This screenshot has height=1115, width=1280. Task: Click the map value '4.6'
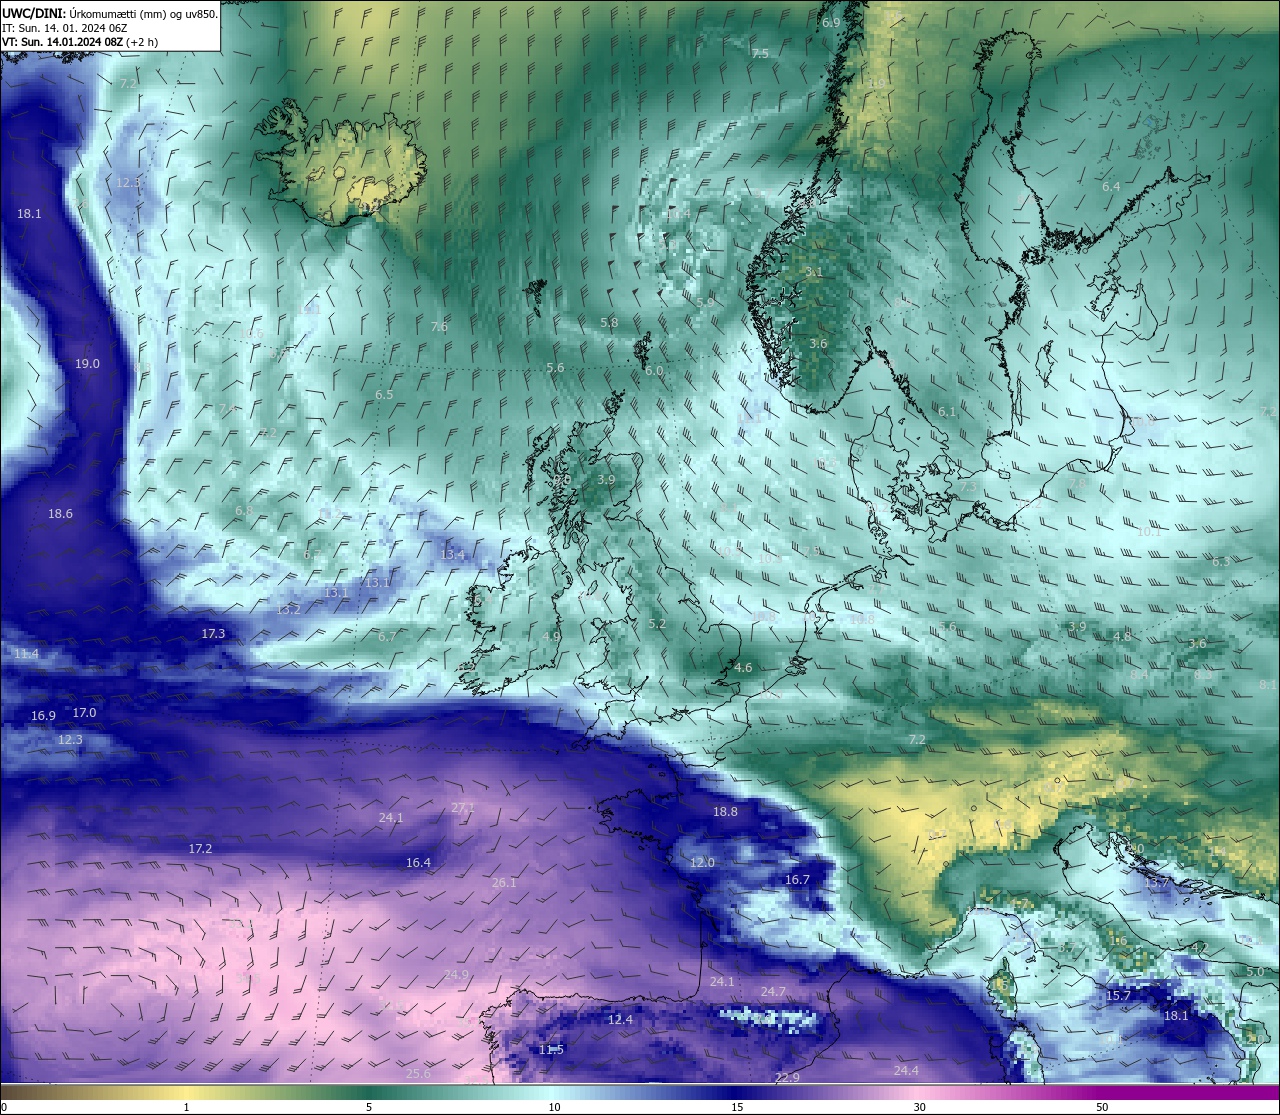point(743,667)
